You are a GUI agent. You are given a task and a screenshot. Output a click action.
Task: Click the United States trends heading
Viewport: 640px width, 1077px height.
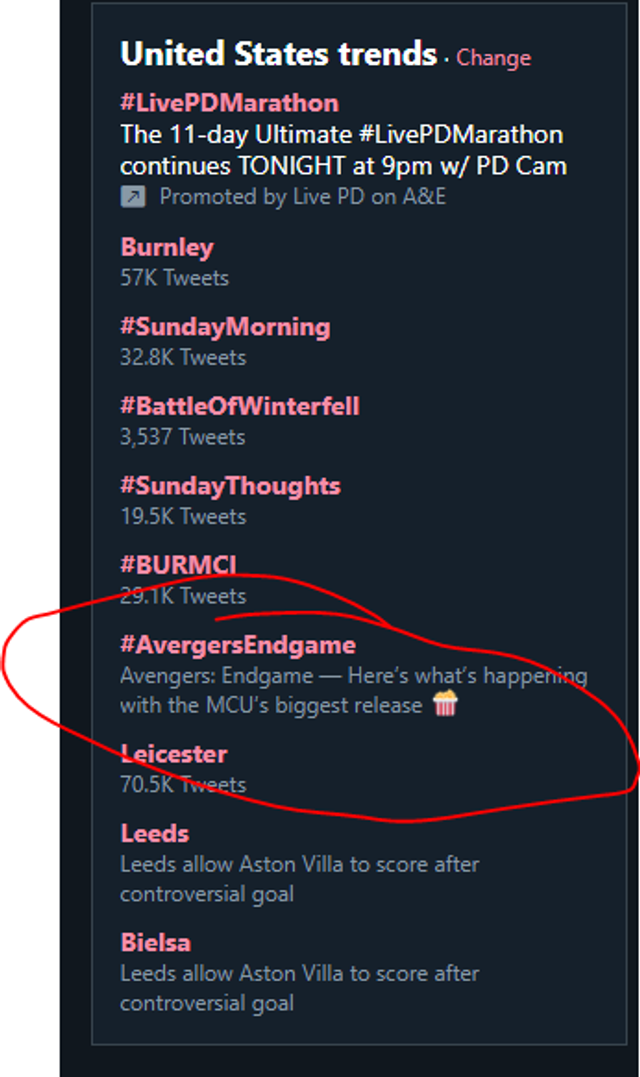(279, 54)
